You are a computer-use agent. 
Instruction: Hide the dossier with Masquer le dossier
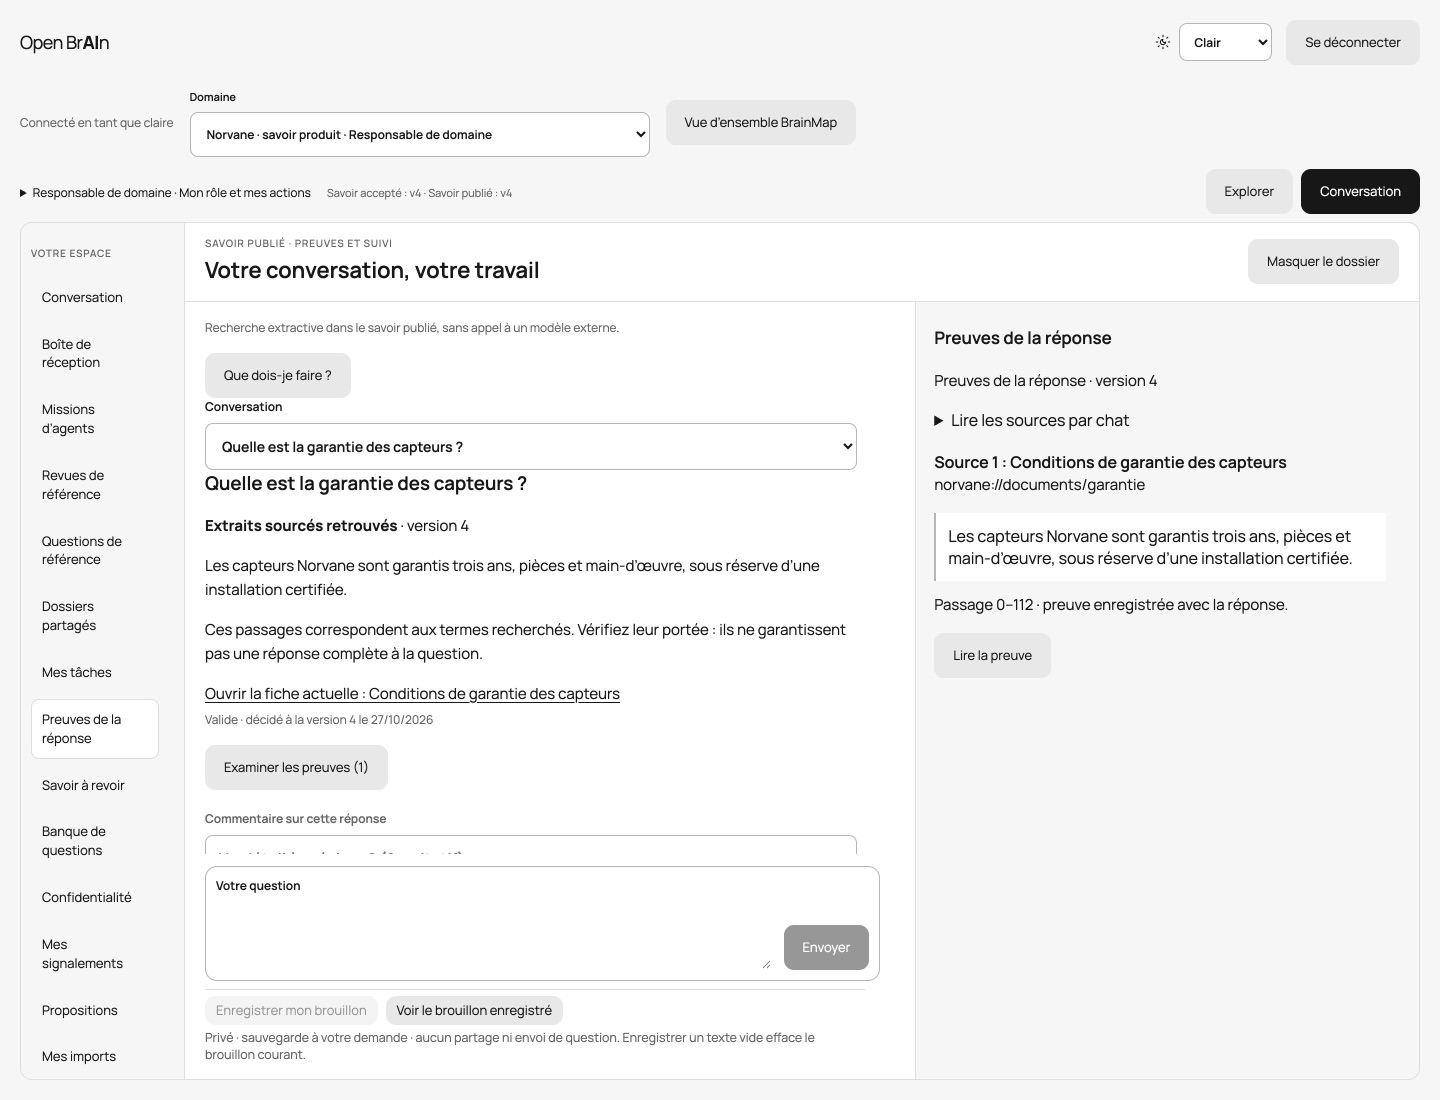pos(1322,261)
